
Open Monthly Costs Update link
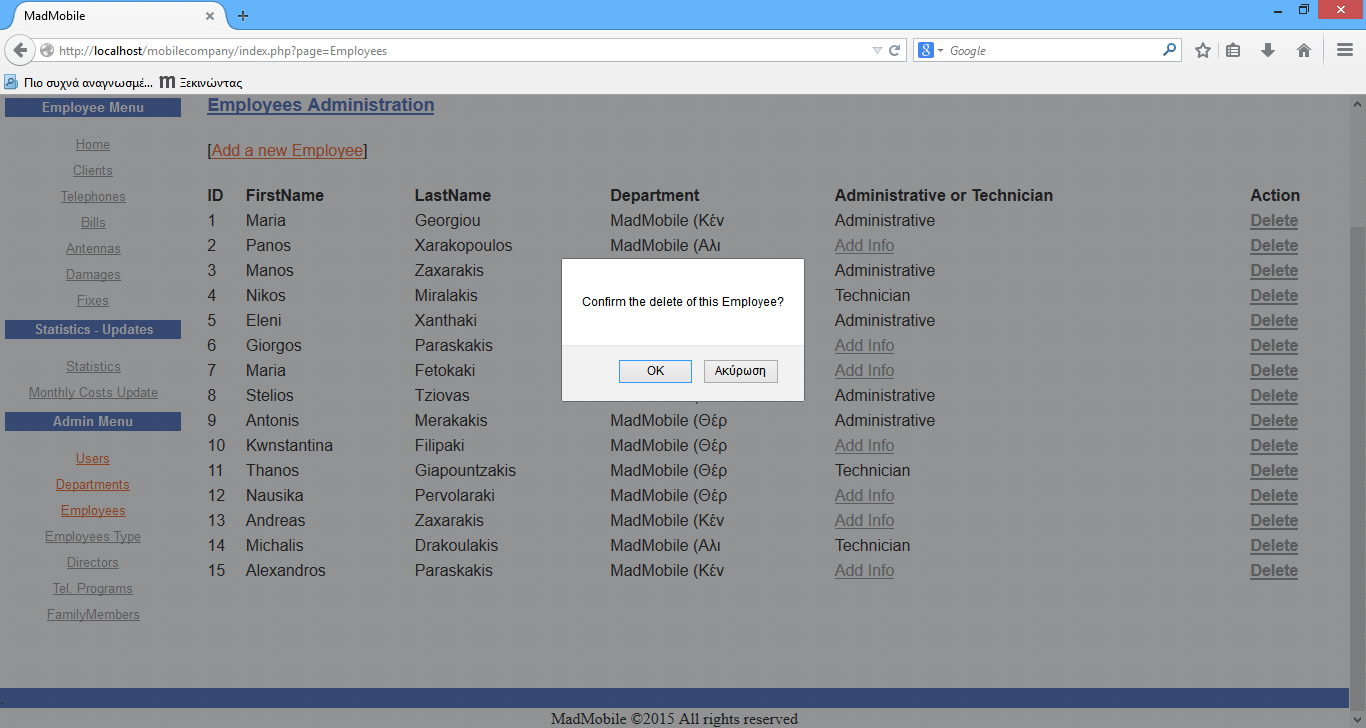pos(93,393)
